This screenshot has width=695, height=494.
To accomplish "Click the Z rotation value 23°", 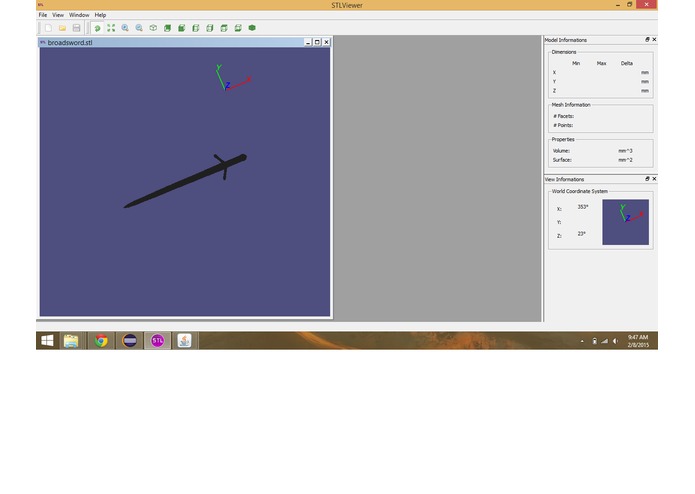I will (582, 233).
